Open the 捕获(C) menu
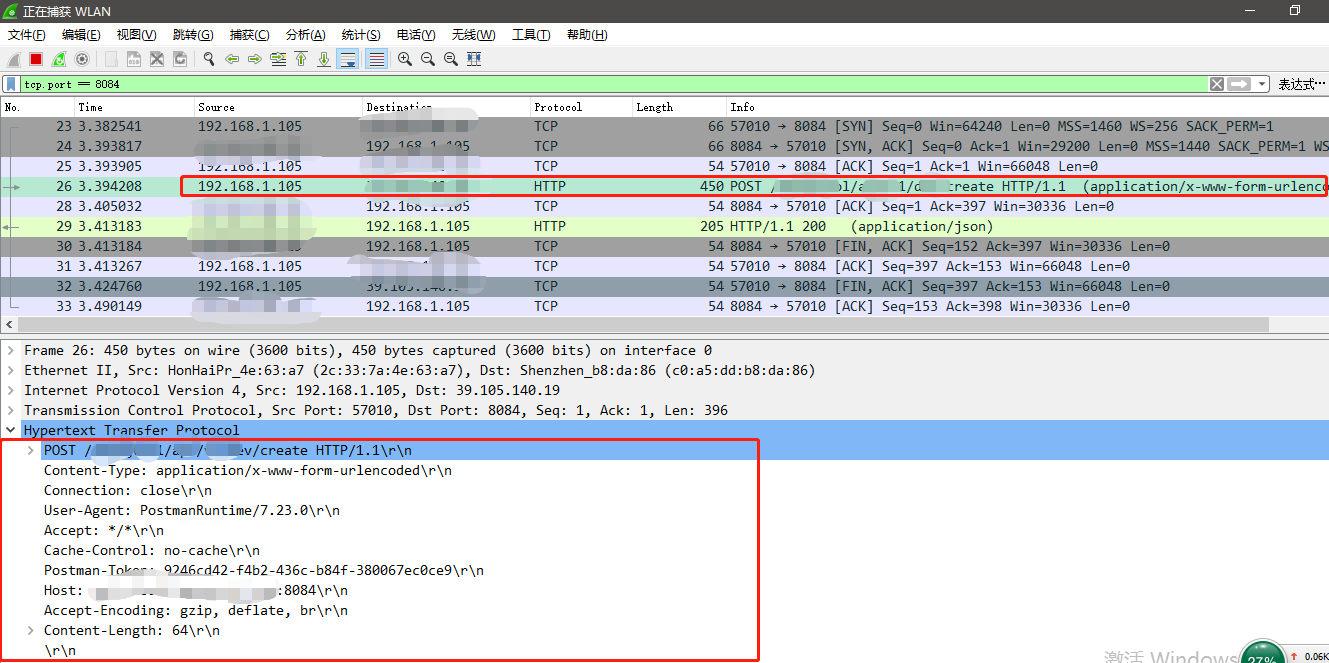This screenshot has height=663, width=1329. (249, 35)
